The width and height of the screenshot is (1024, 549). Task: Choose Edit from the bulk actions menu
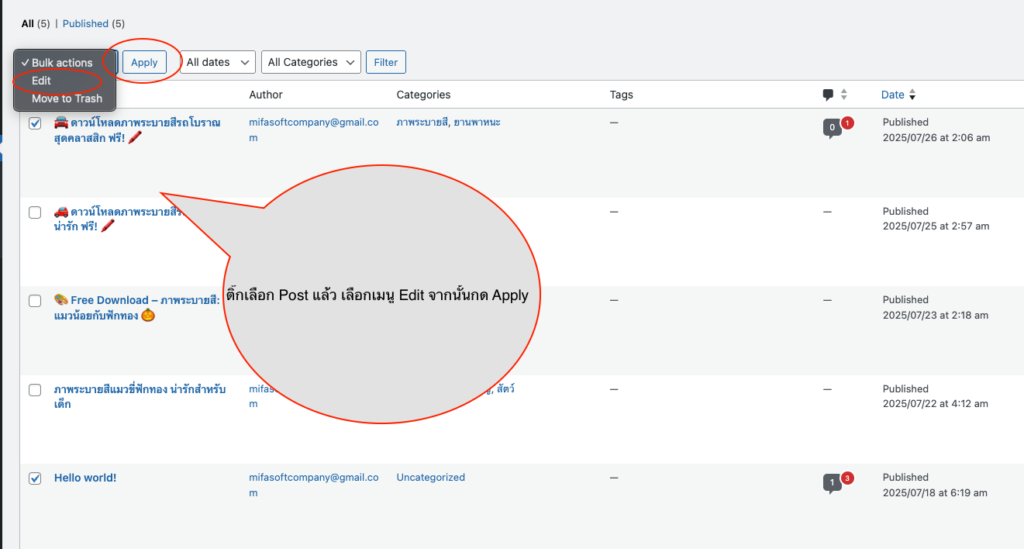coord(41,81)
